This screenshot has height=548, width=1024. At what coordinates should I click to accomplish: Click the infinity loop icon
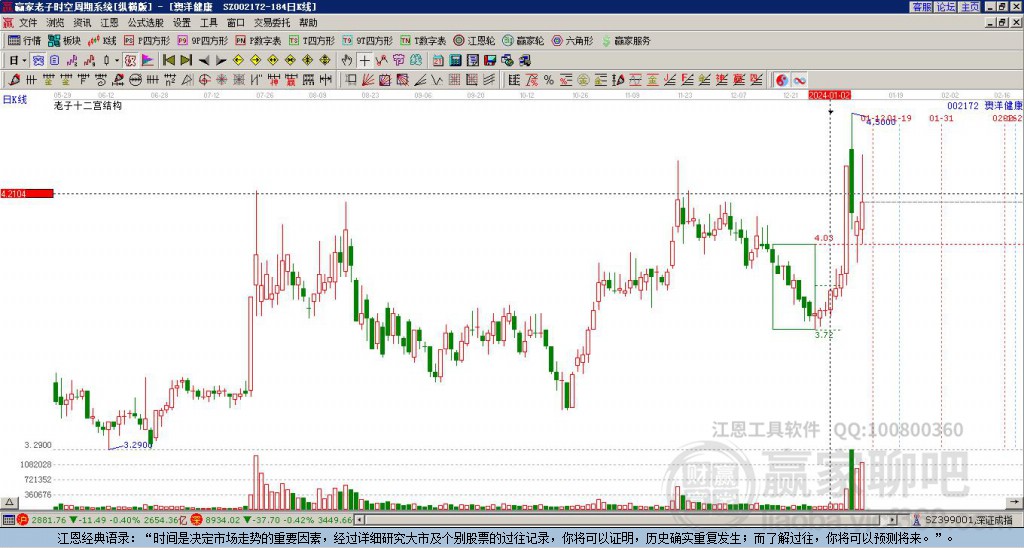(x=799, y=80)
